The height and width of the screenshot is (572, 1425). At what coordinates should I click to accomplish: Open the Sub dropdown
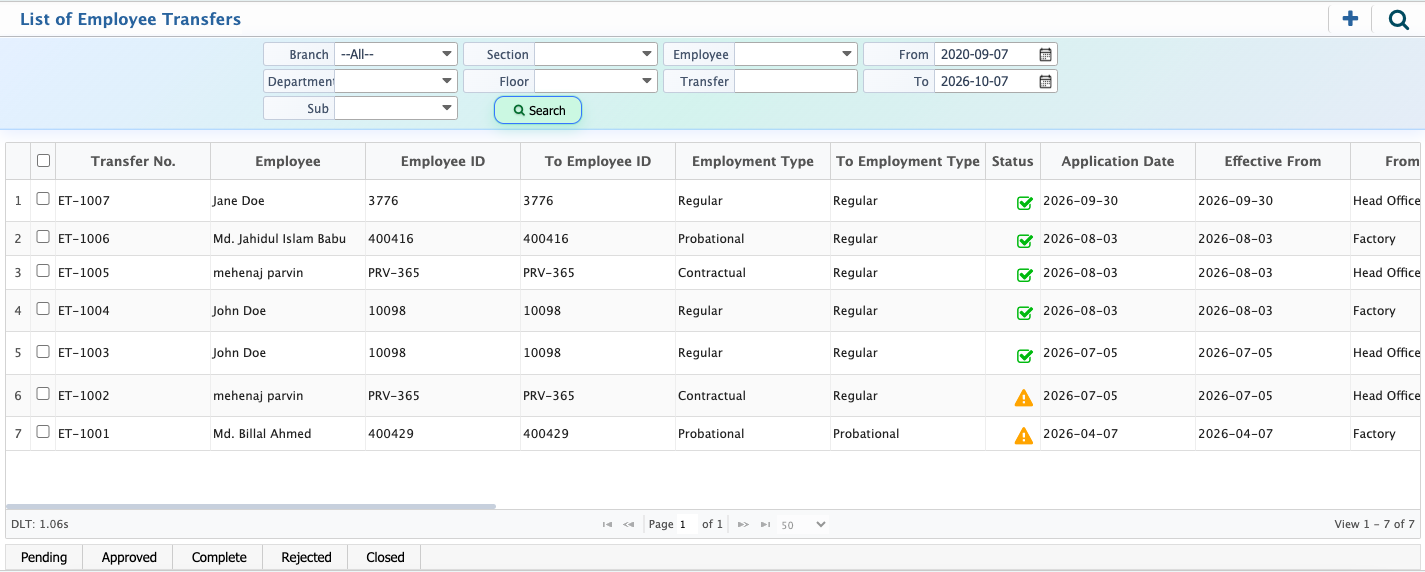point(396,108)
